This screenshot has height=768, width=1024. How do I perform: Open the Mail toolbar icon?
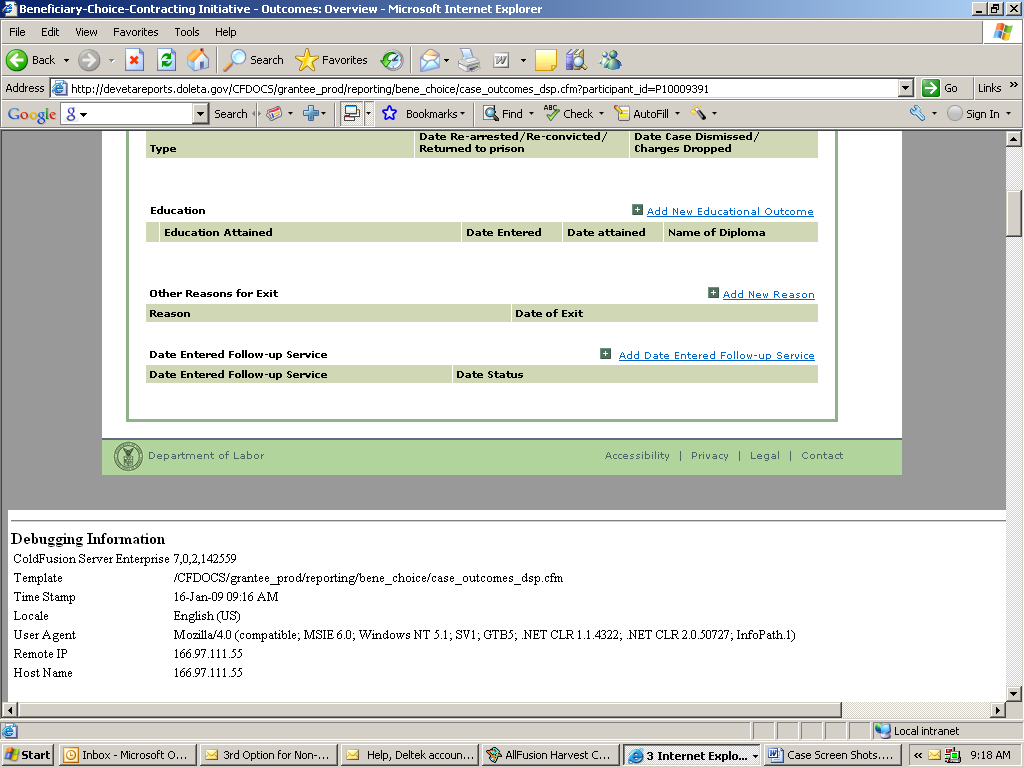pos(430,60)
